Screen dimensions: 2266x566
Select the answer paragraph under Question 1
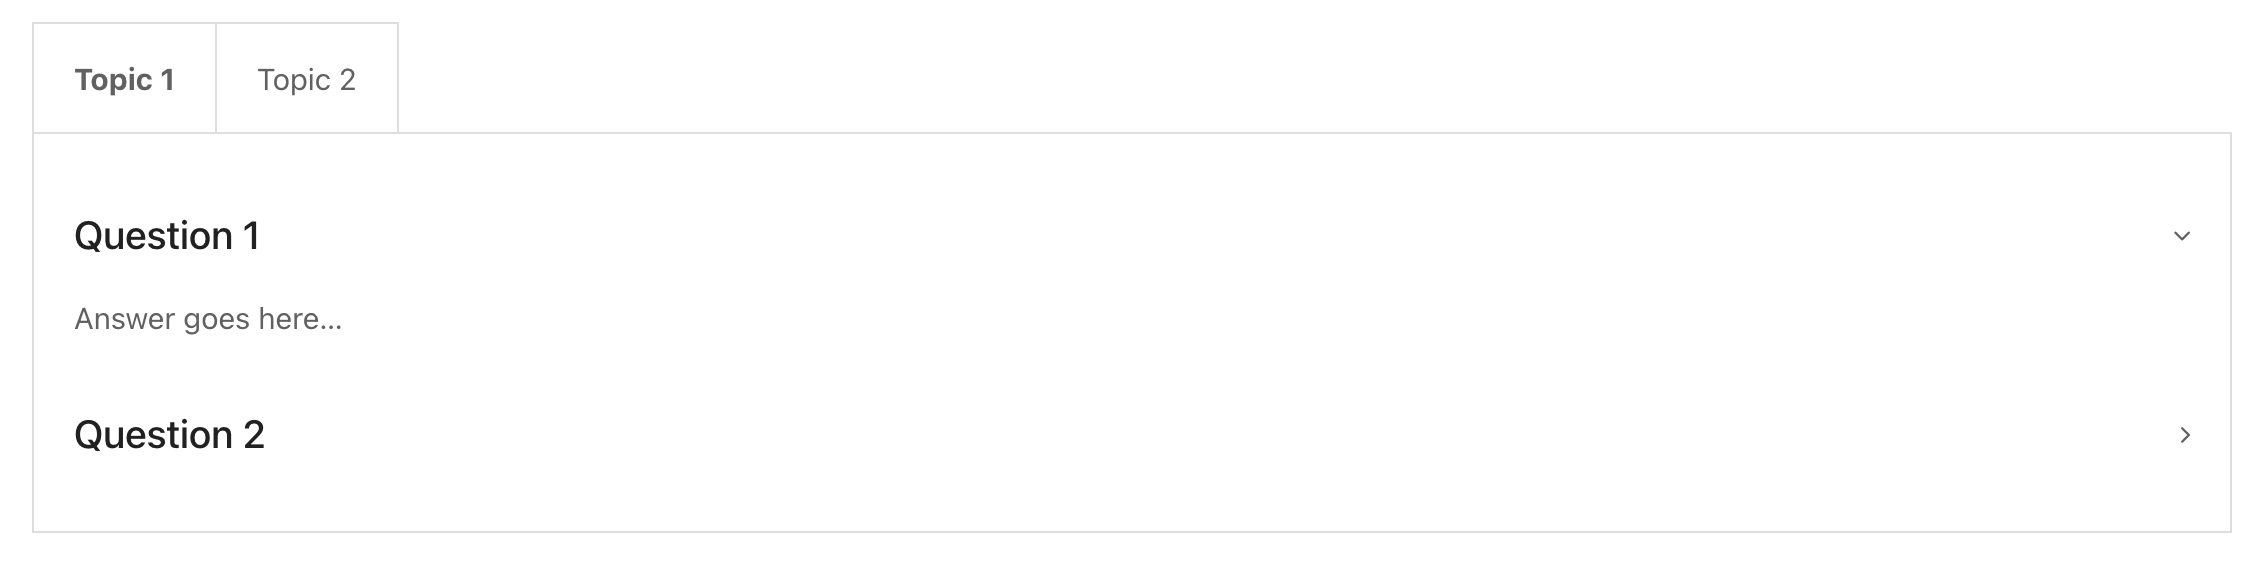pyautogui.click(x=208, y=319)
